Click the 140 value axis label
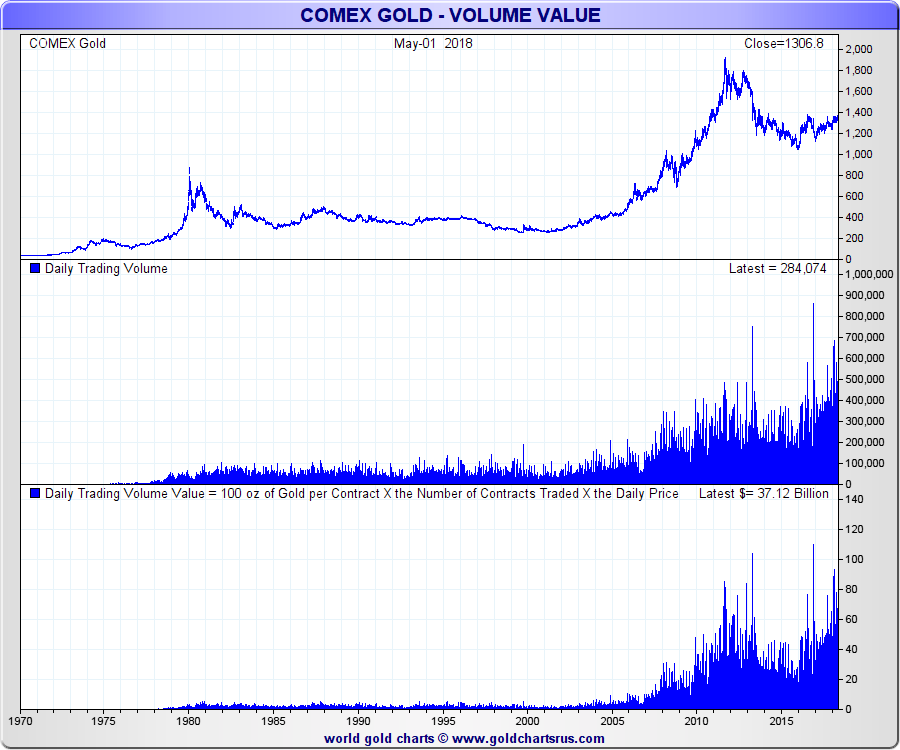 (x=854, y=499)
